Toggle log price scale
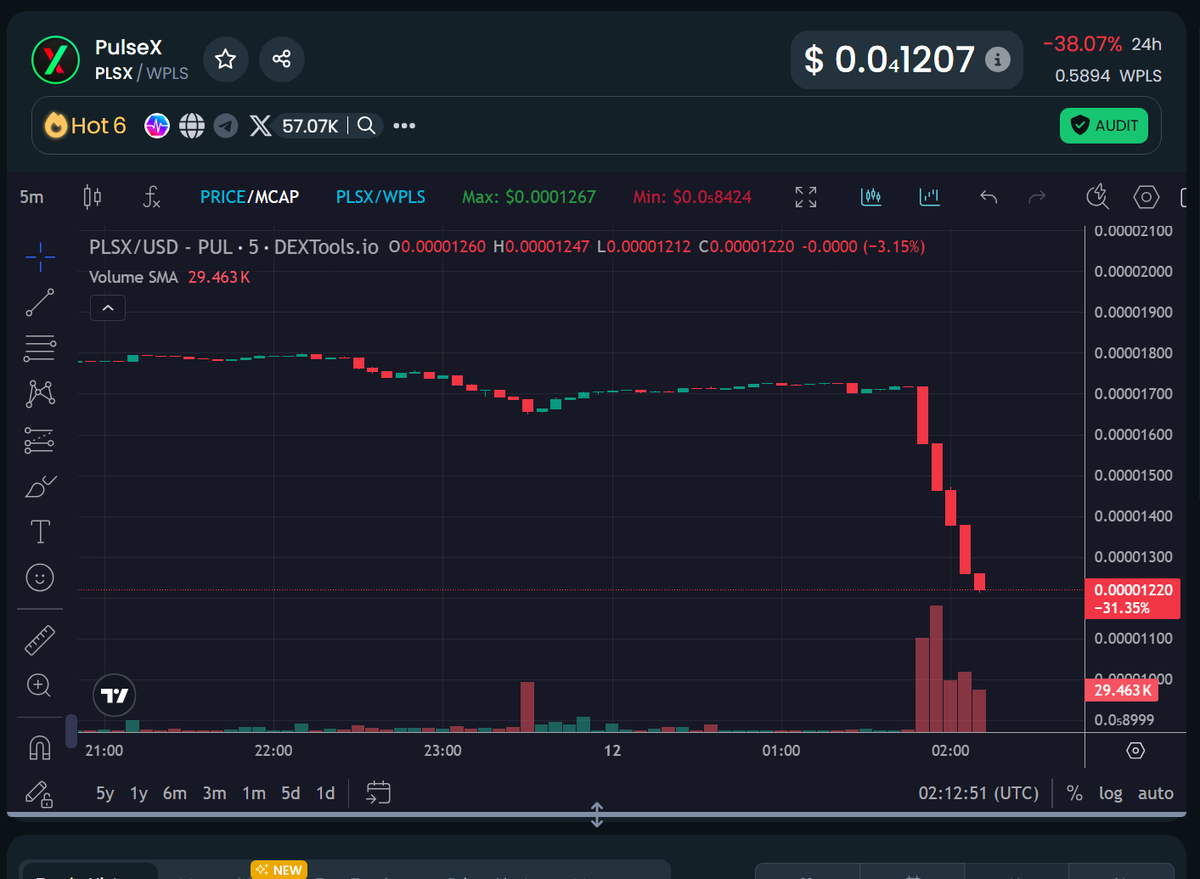Screen dimensions: 1200x879 [x=1110, y=793]
